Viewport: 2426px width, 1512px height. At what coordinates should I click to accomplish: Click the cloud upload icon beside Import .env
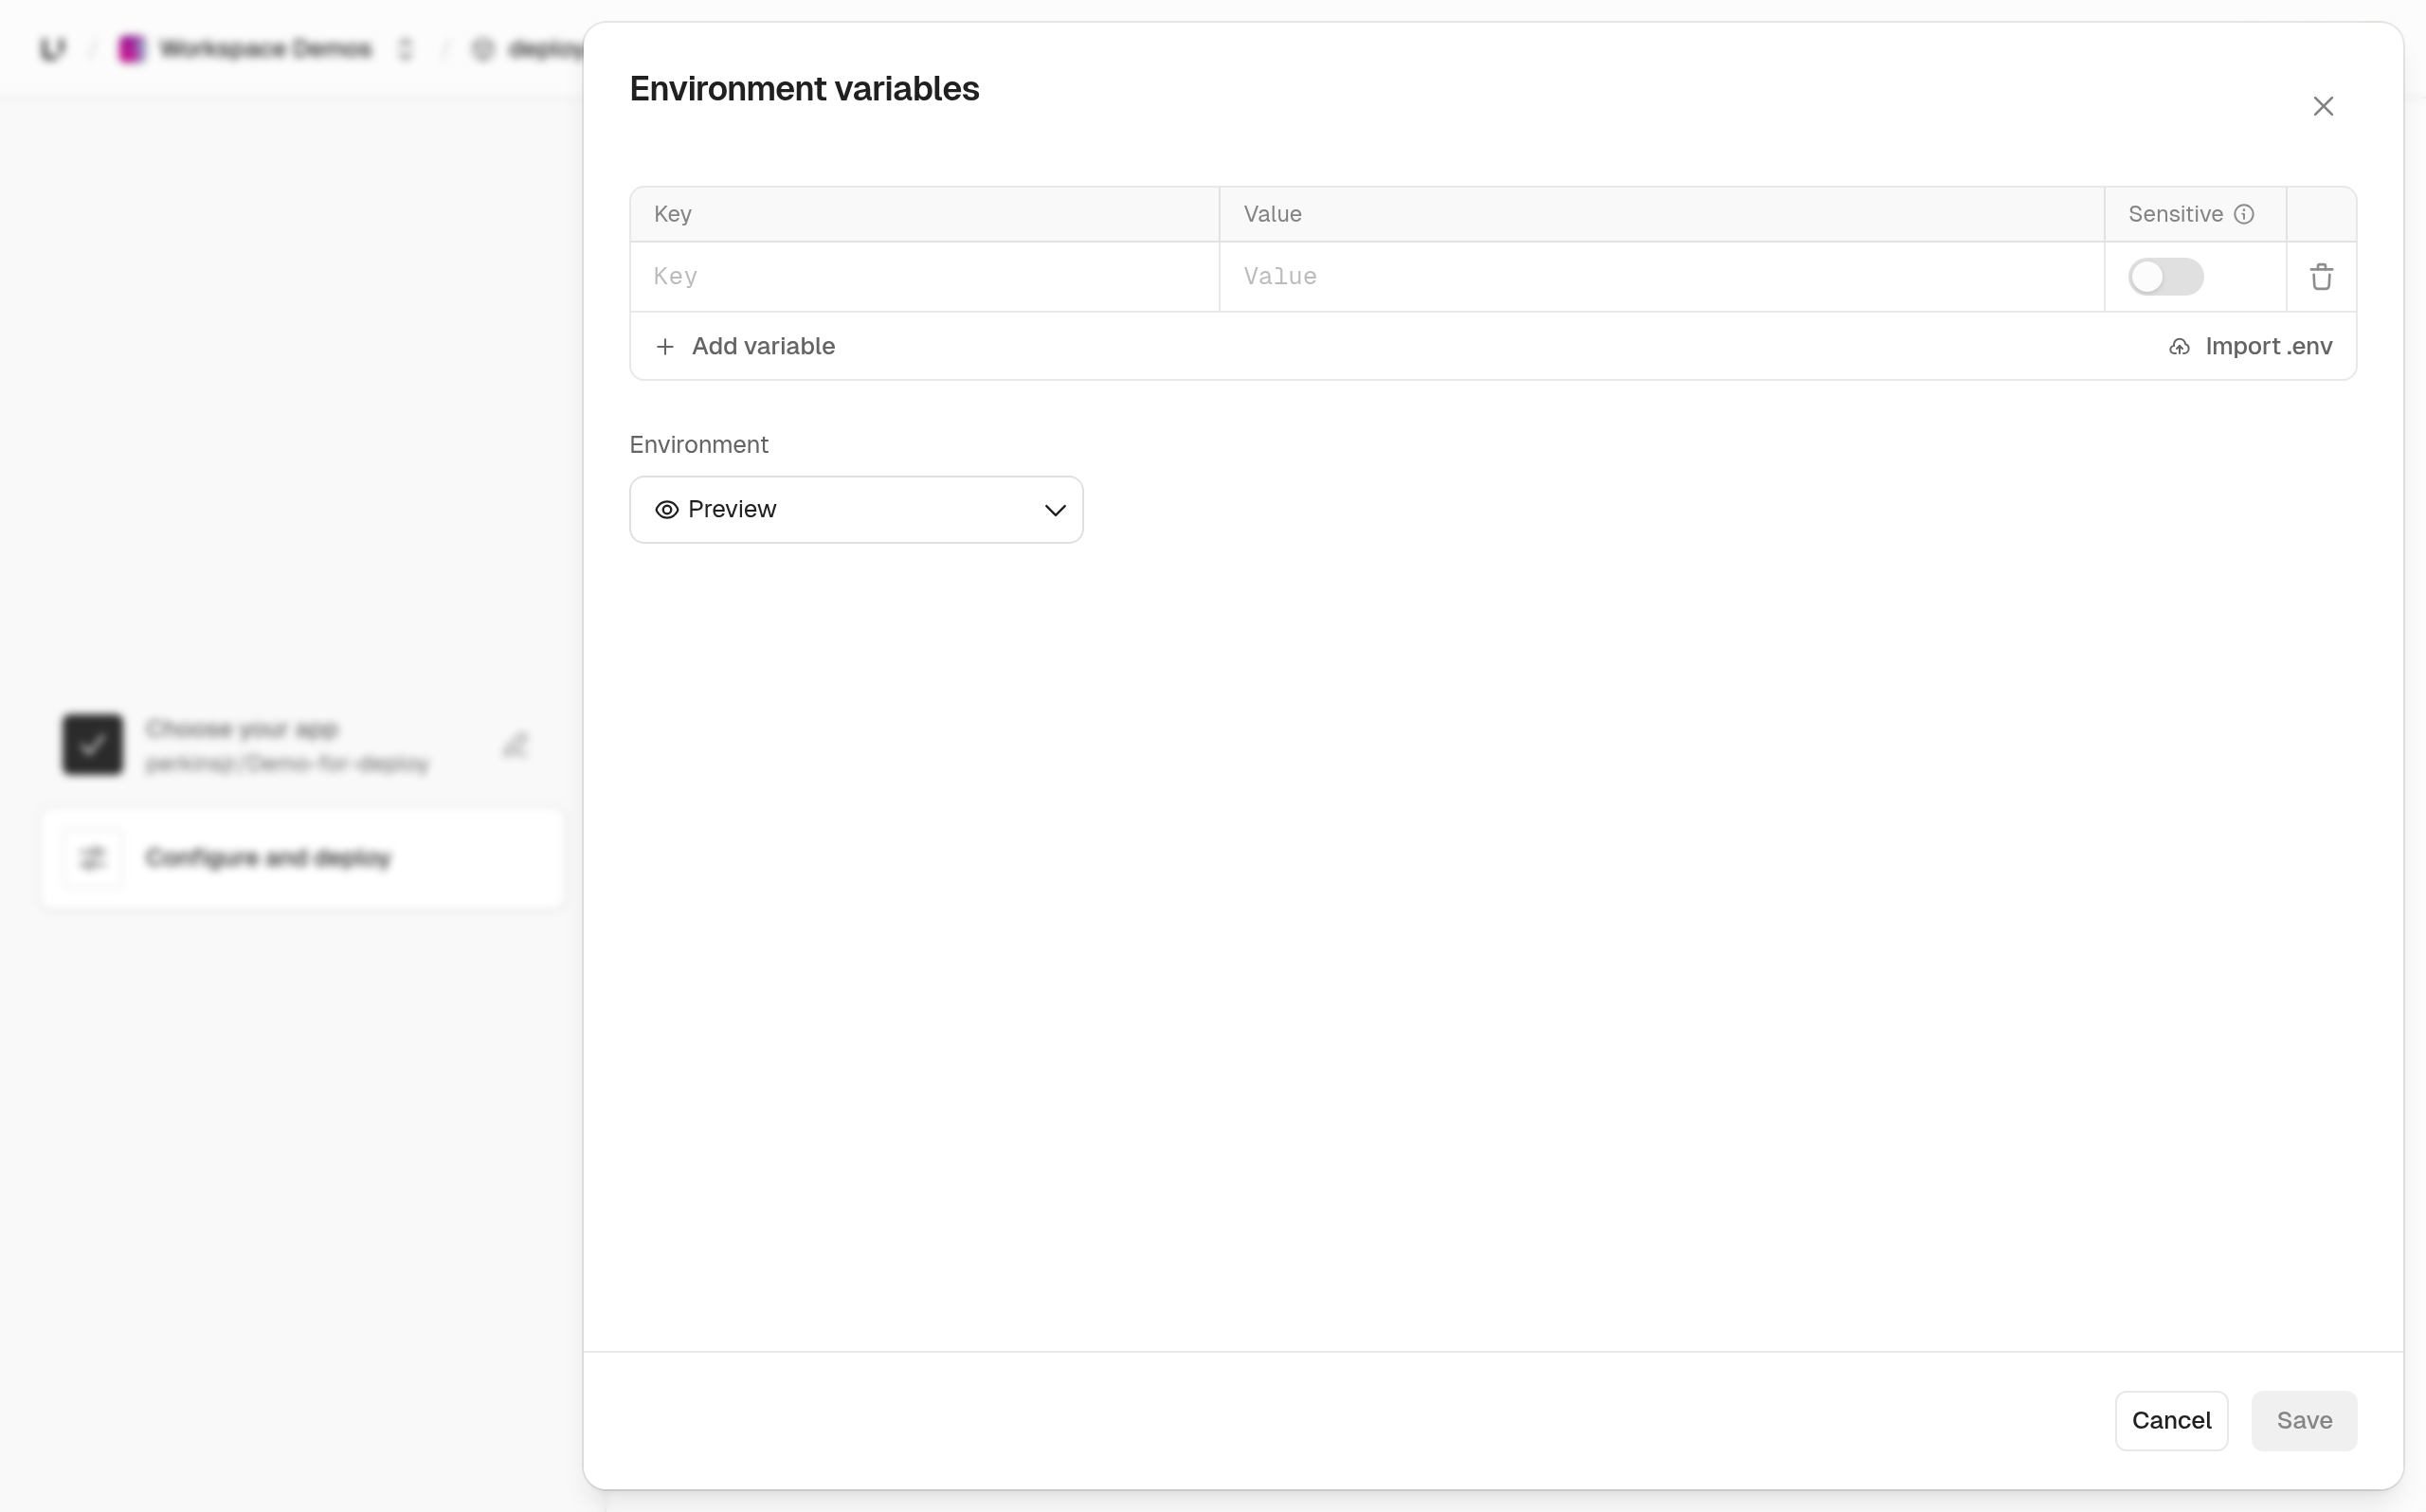coord(2179,346)
